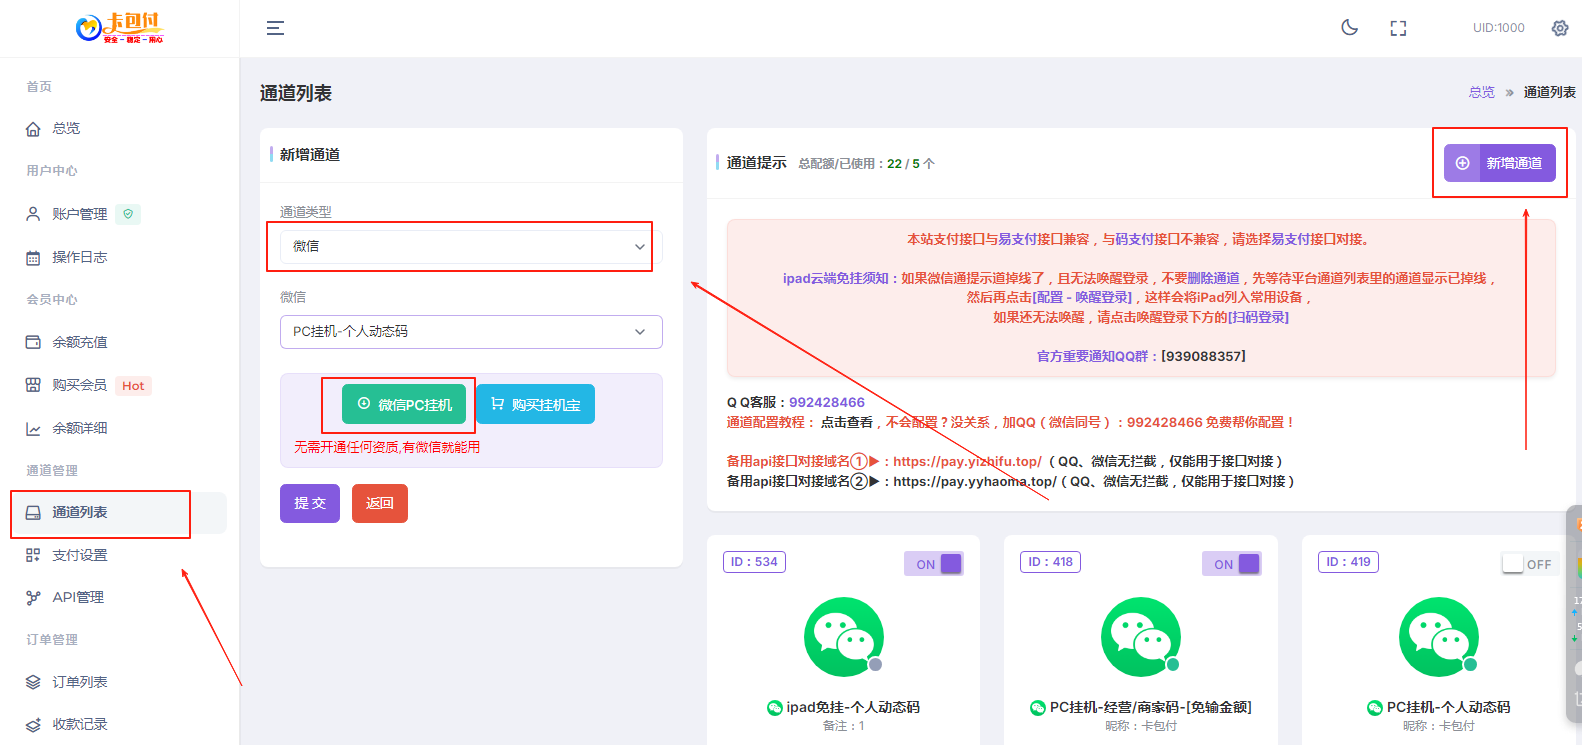The height and width of the screenshot is (745, 1582).
Task: Click the 卡包付 logo
Action: coord(119,28)
